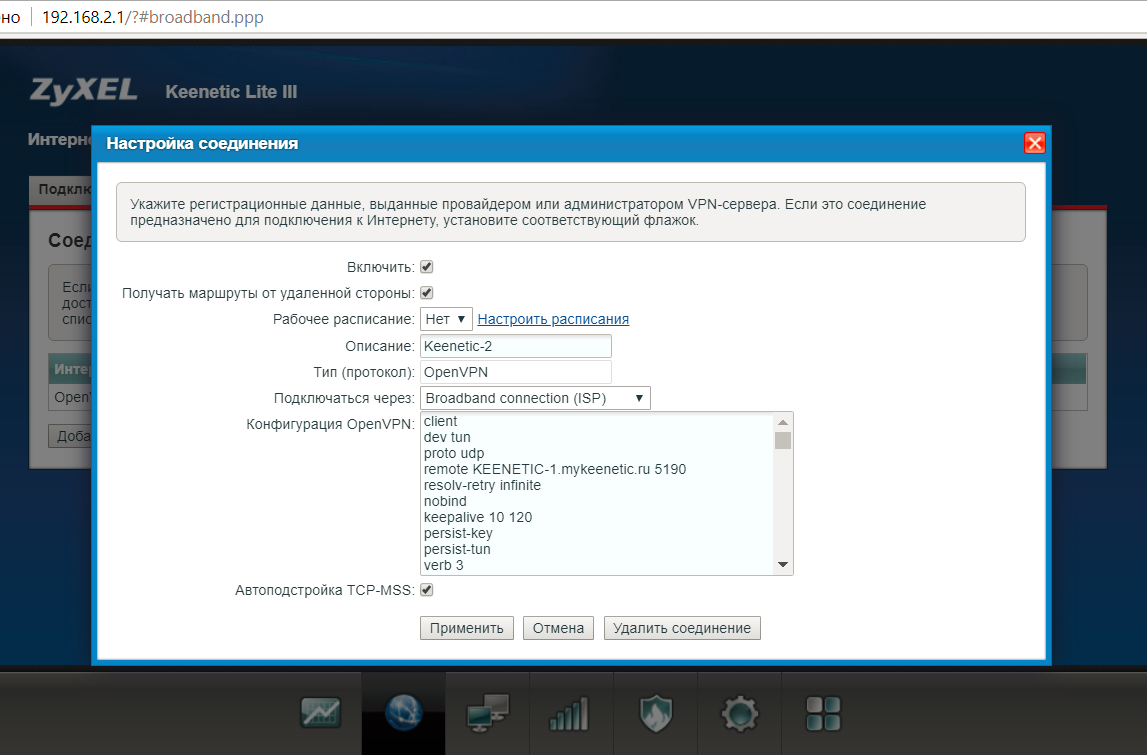Click 'Удалить соединение' button

(x=682, y=628)
